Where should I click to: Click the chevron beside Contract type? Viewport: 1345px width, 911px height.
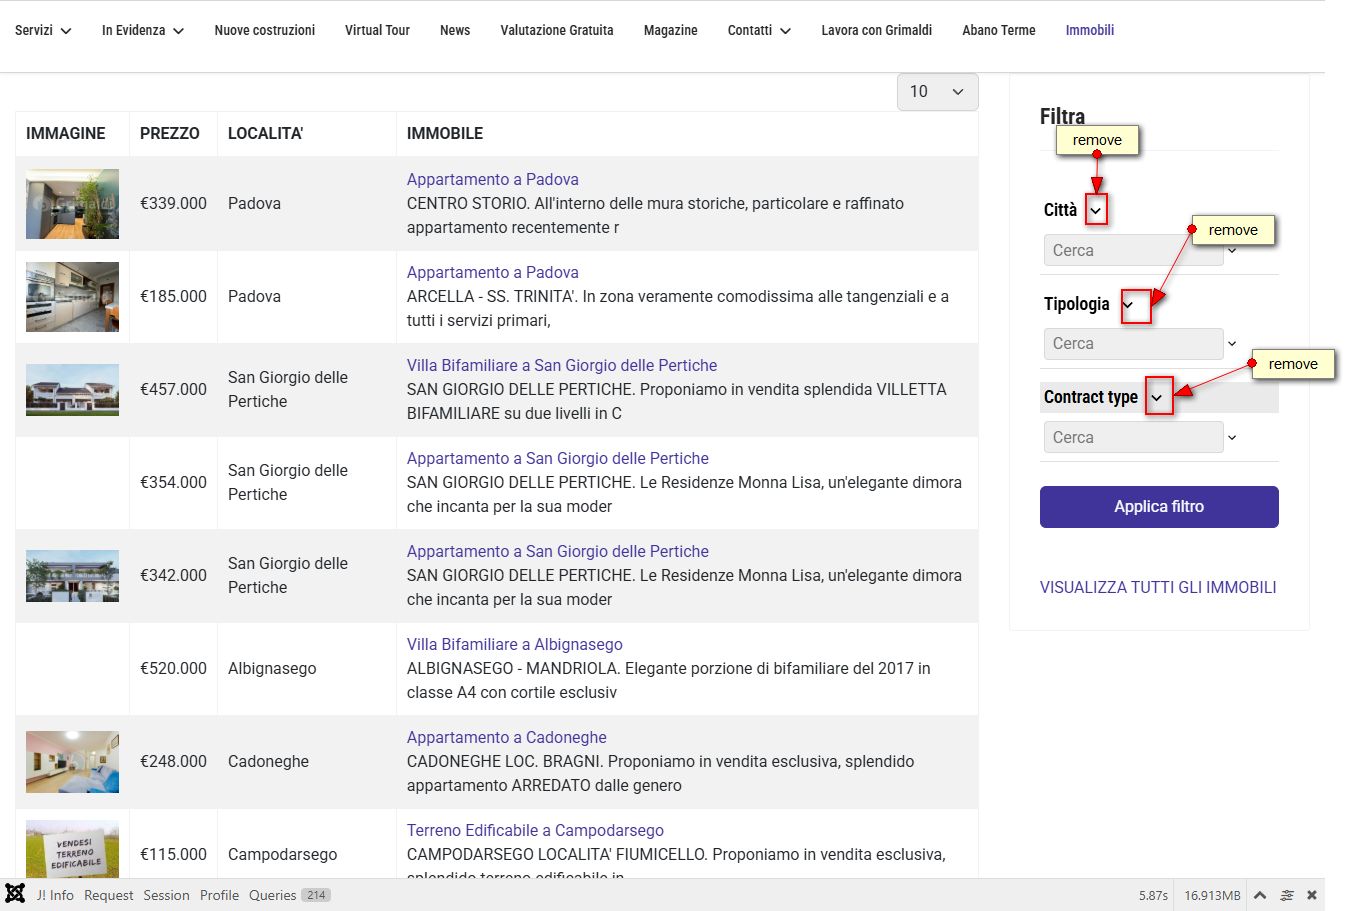pyautogui.click(x=1157, y=398)
